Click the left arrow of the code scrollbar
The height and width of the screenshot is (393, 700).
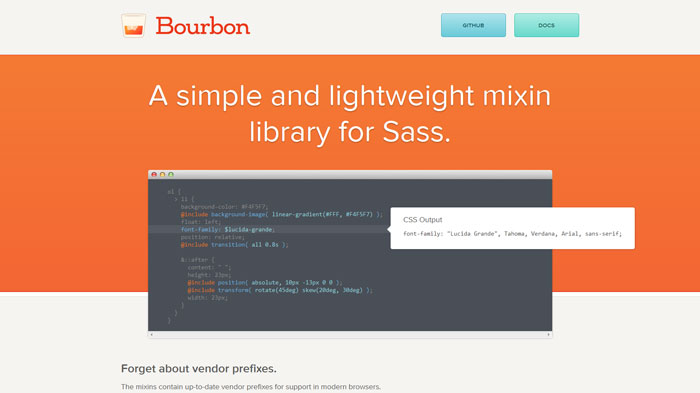tap(151, 334)
